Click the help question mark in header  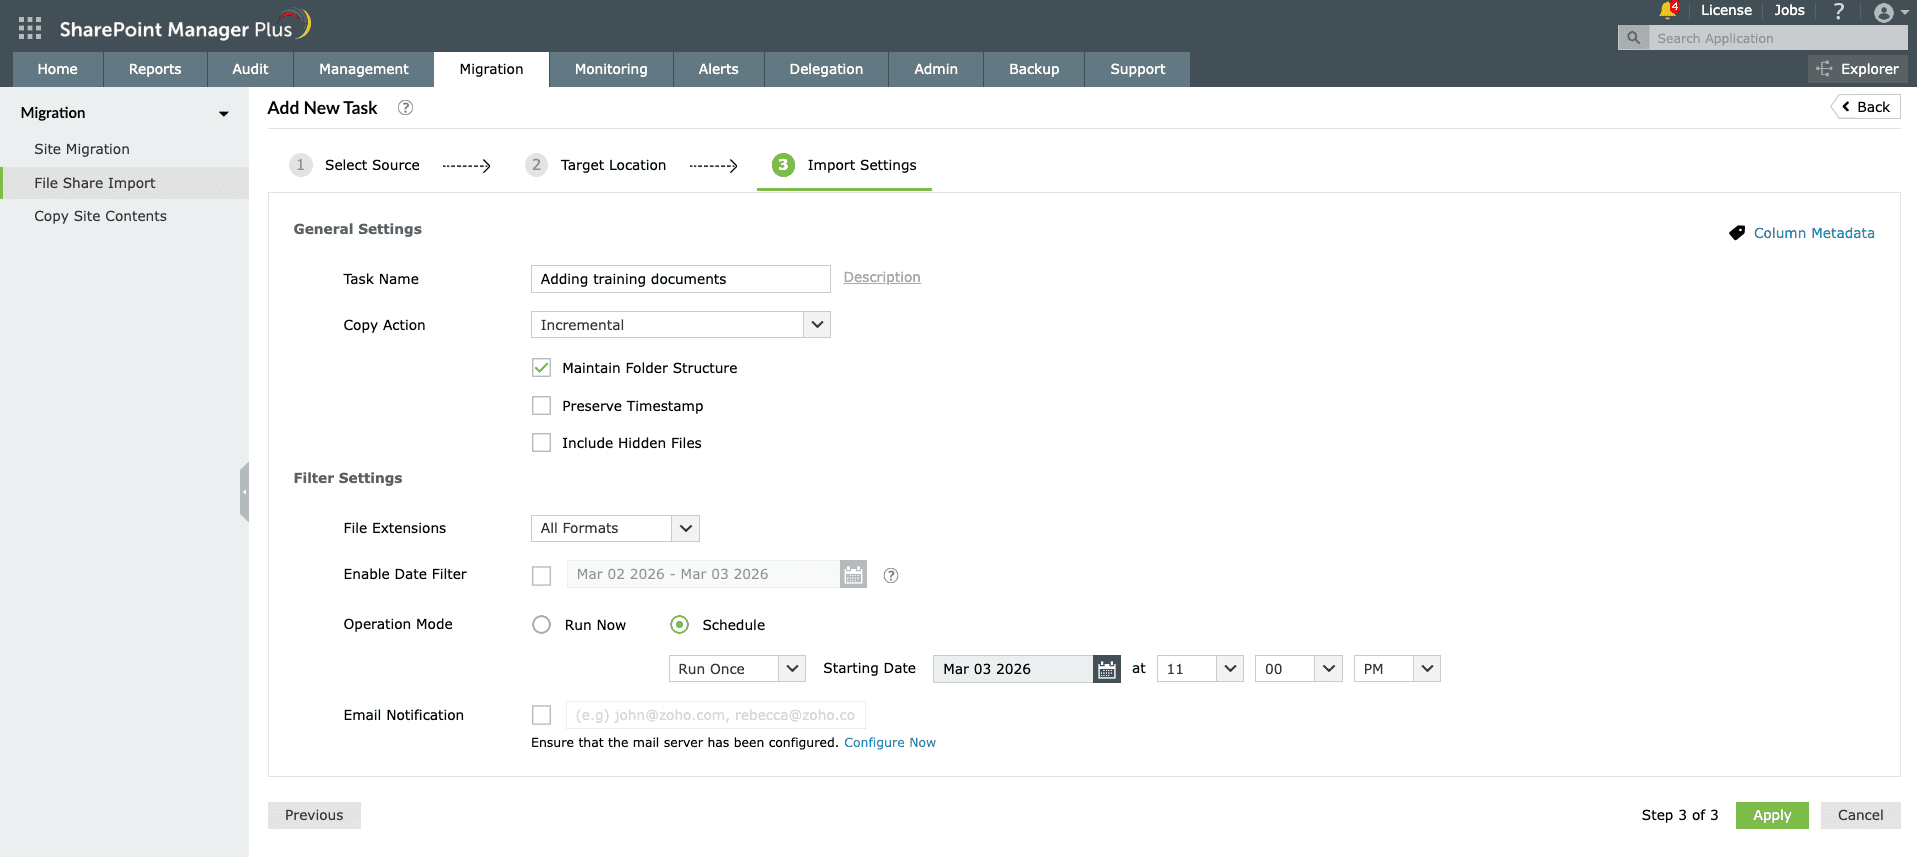pyautogui.click(x=1838, y=11)
